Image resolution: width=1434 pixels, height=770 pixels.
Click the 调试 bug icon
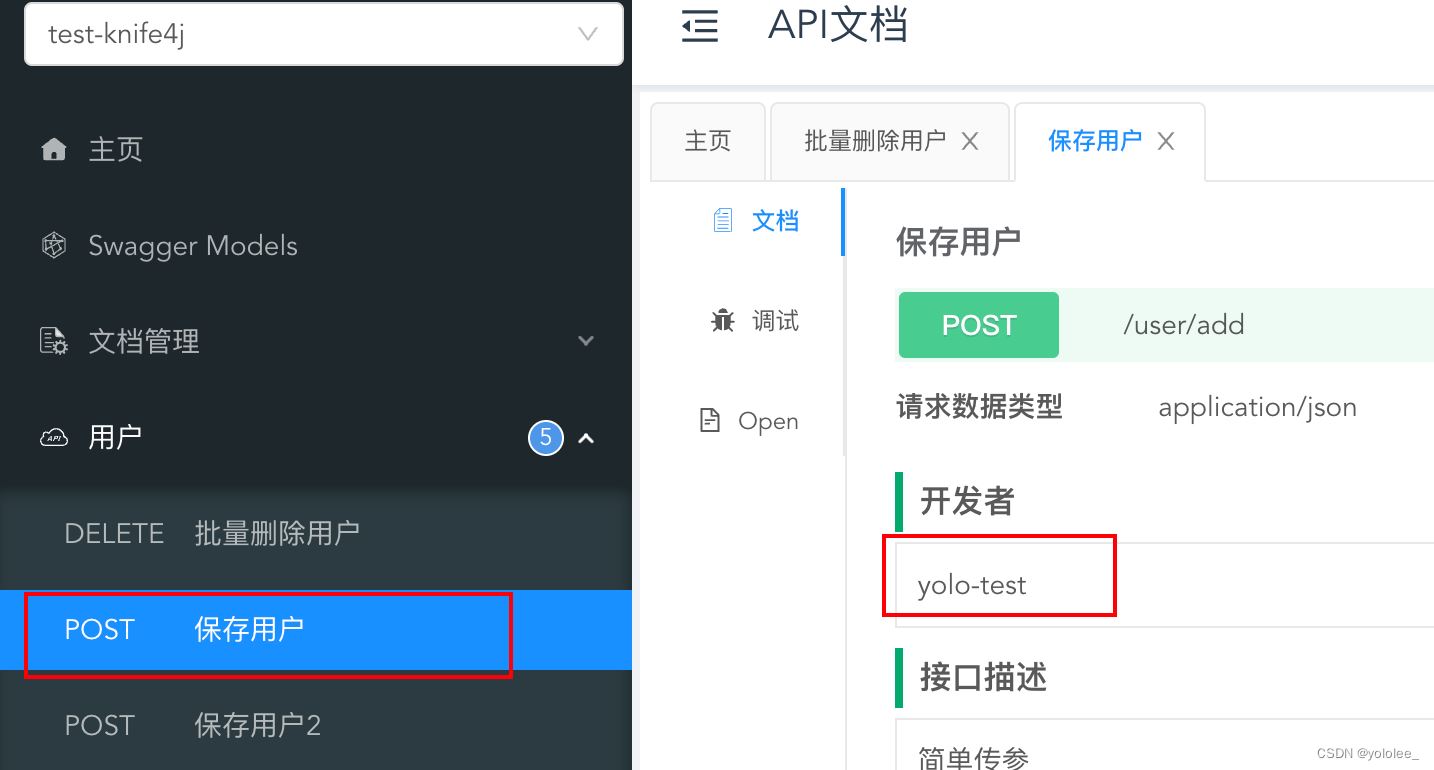723,321
